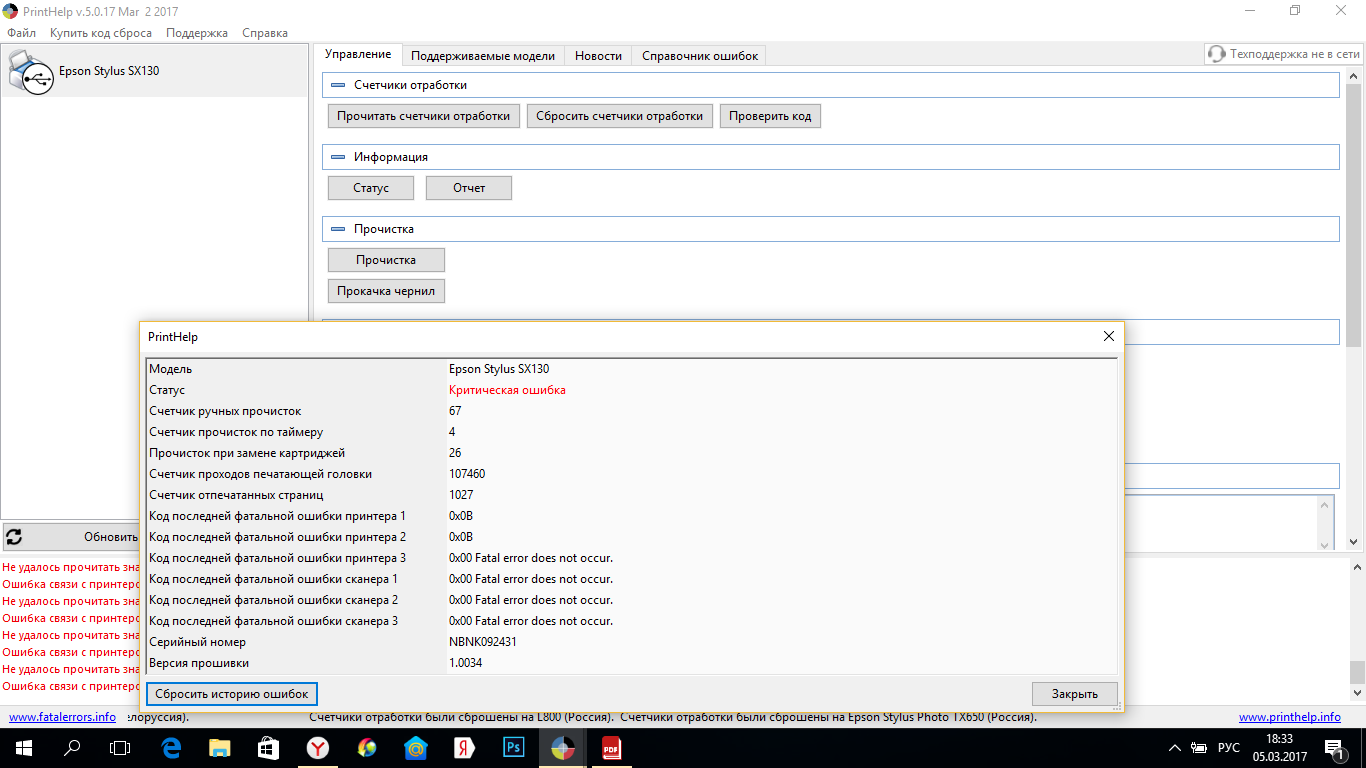Open the Windows Store taskbar icon

pos(268,747)
